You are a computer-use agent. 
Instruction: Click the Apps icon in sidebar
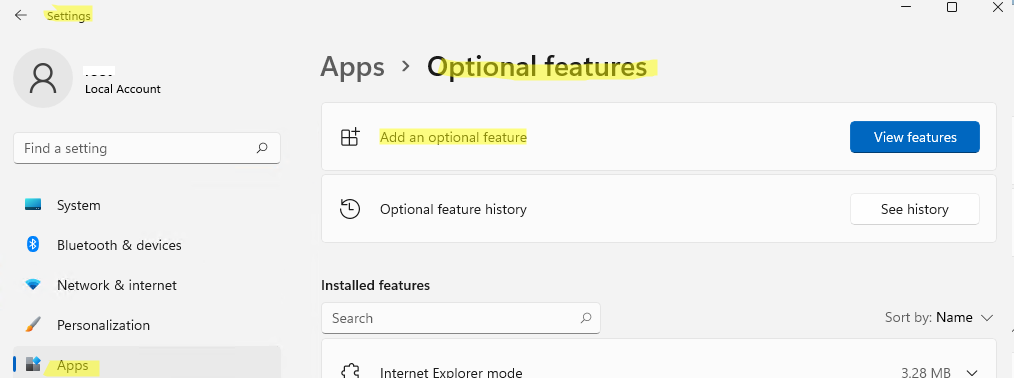33,364
